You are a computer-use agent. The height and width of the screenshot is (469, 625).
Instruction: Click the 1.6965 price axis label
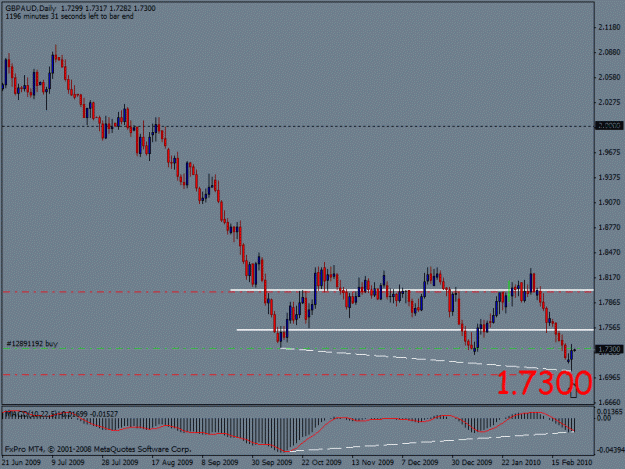pos(609,377)
